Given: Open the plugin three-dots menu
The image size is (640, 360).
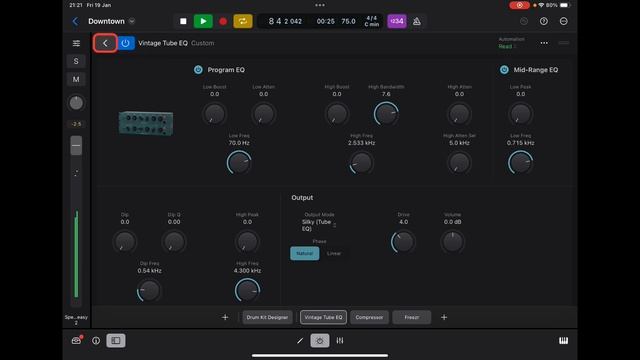Looking at the screenshot, I should (x=544, y=43).
